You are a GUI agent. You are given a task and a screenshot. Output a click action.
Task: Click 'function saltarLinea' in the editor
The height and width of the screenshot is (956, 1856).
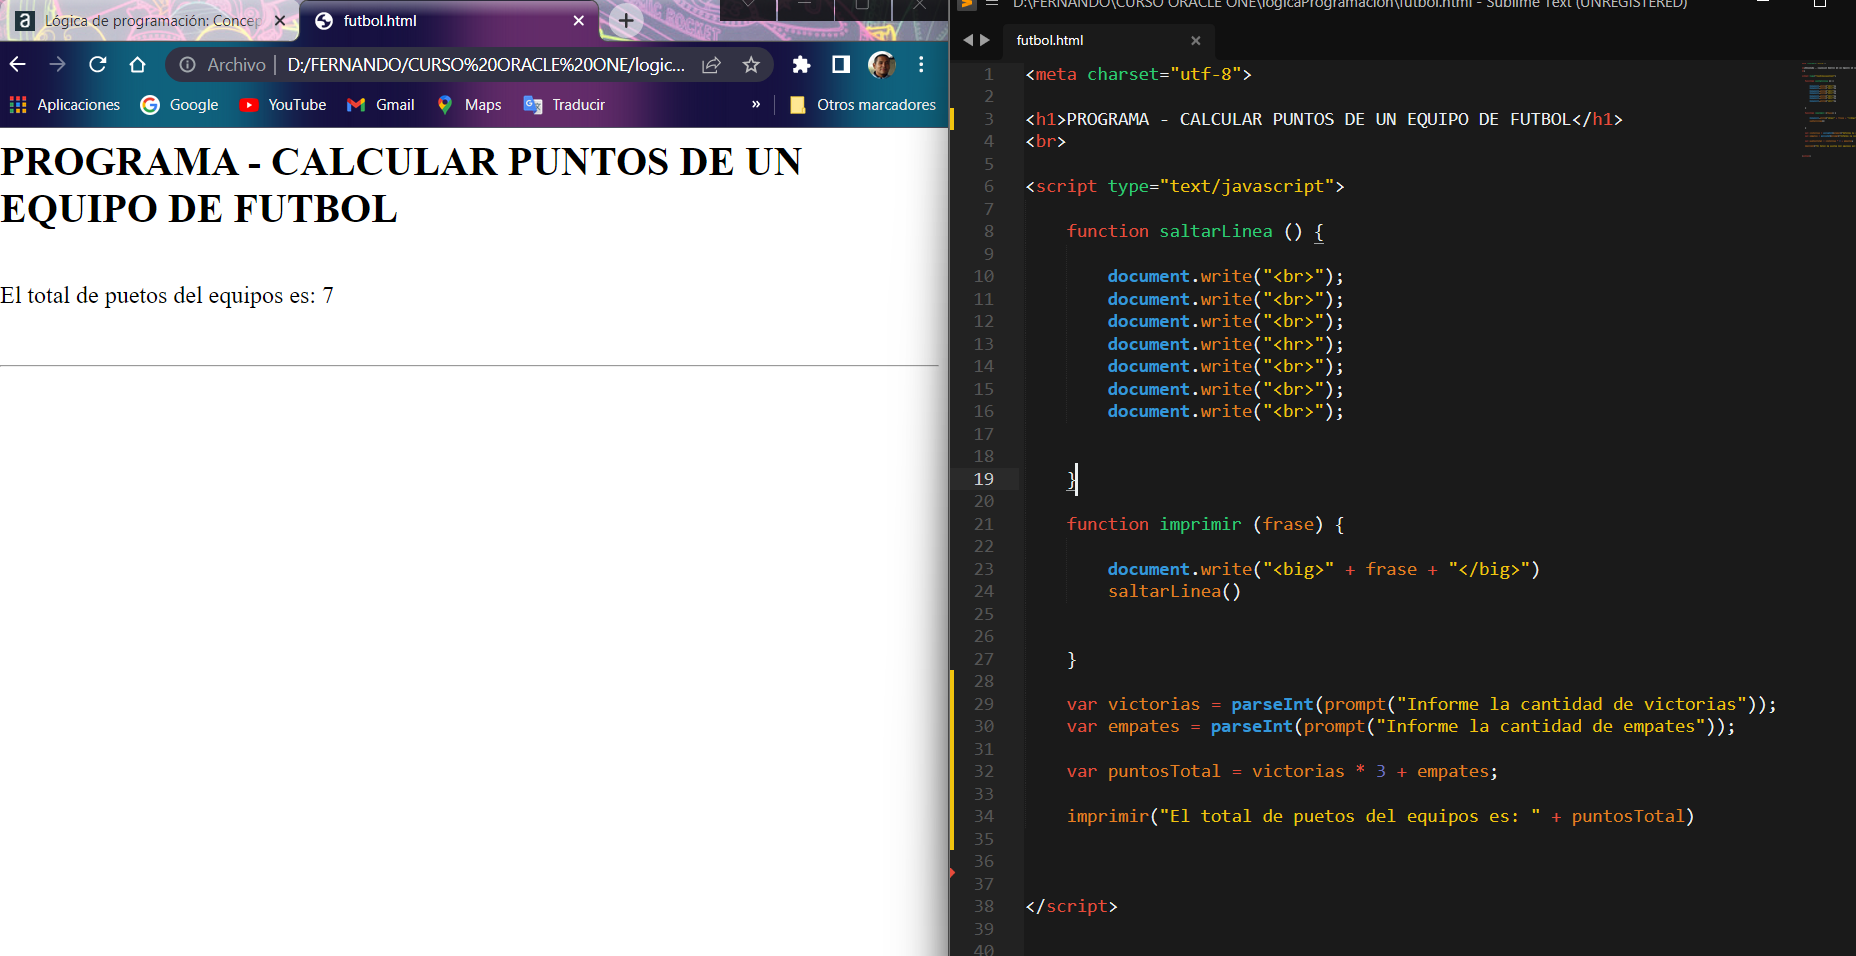click(x=1169, y=231)
